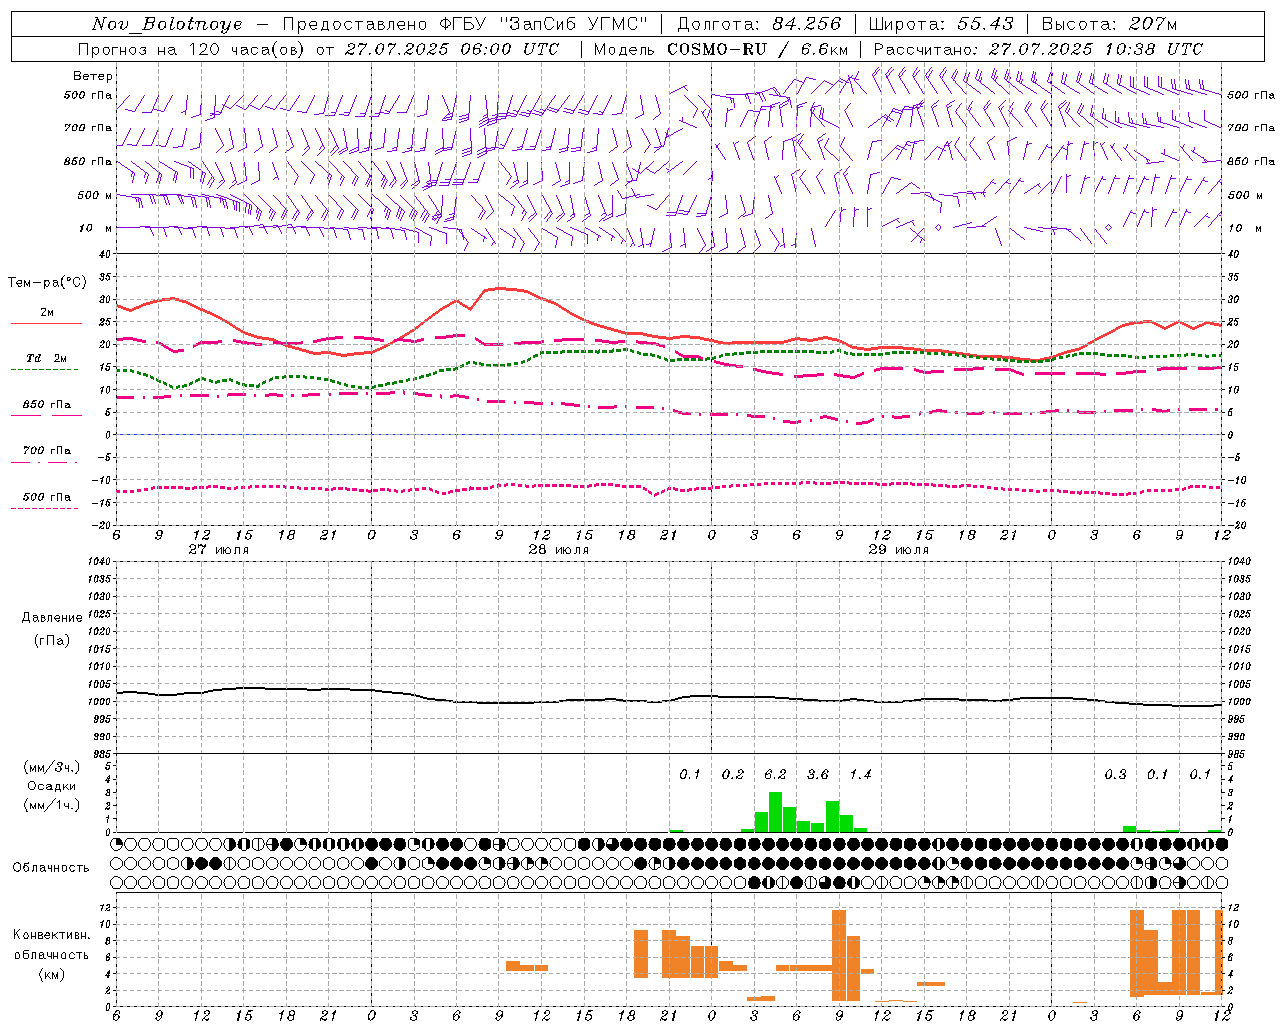The height and width of the screenshot is (1024, 1280).
Task: Click the 10 м wind level label on the left axis
Action: pos(96,229)
